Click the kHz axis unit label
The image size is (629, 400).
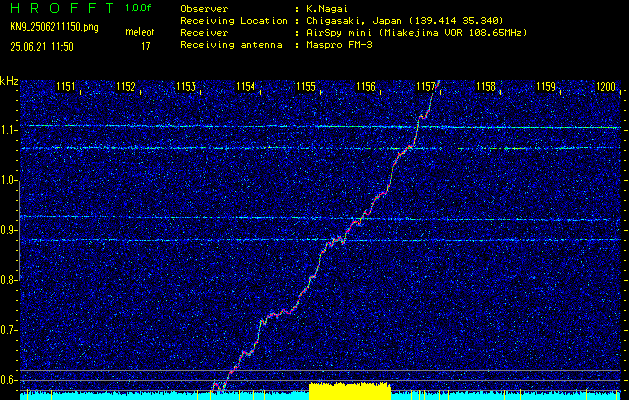9,81
